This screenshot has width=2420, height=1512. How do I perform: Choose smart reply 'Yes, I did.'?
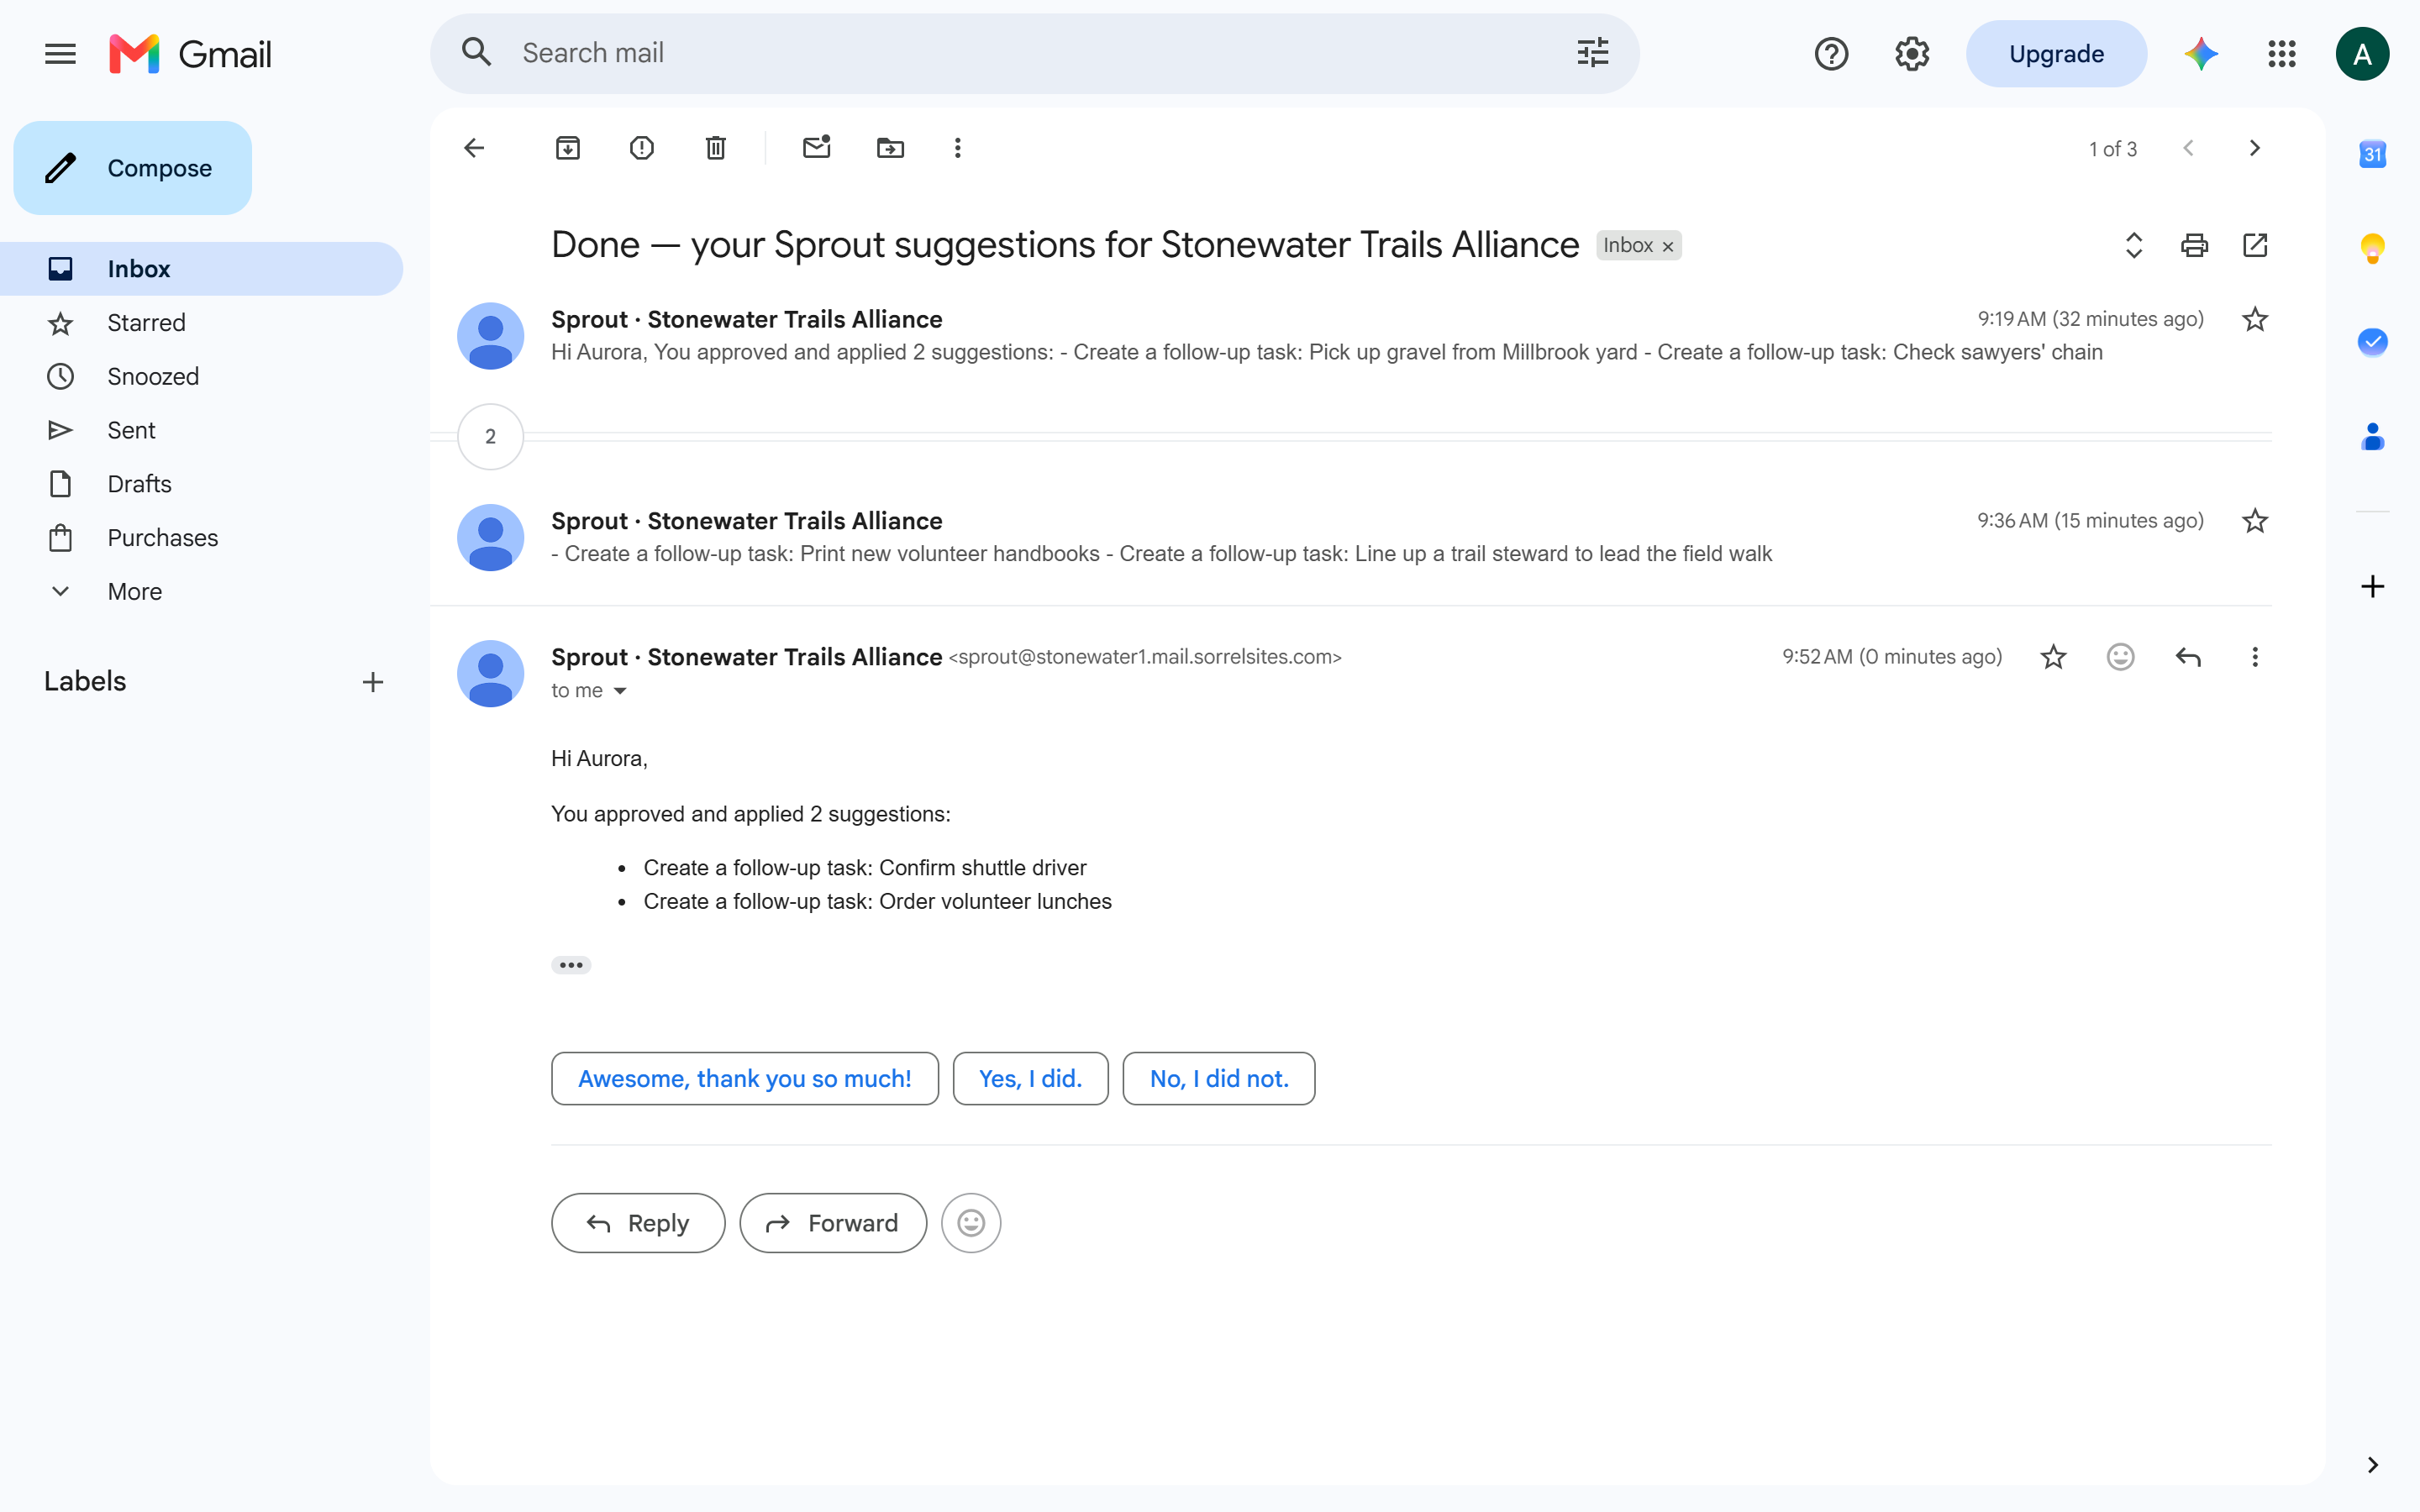[x=1030, y=1078]
